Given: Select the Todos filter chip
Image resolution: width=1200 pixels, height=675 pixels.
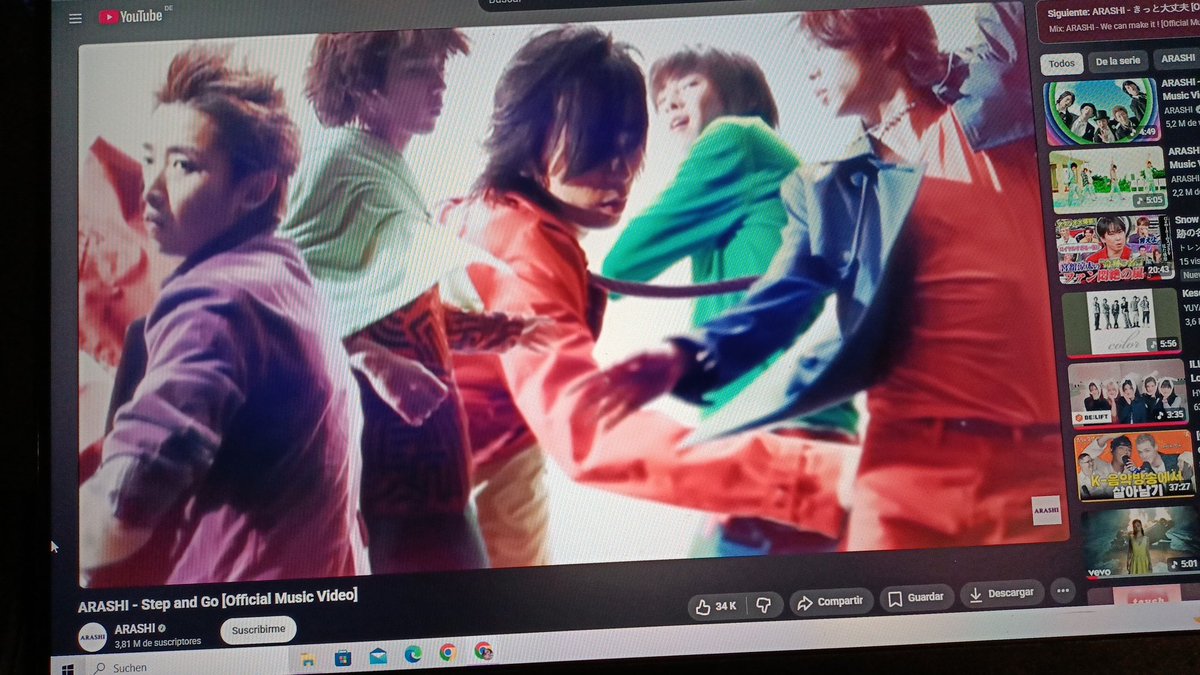Looking at the screenshot, I should 1062,63.
